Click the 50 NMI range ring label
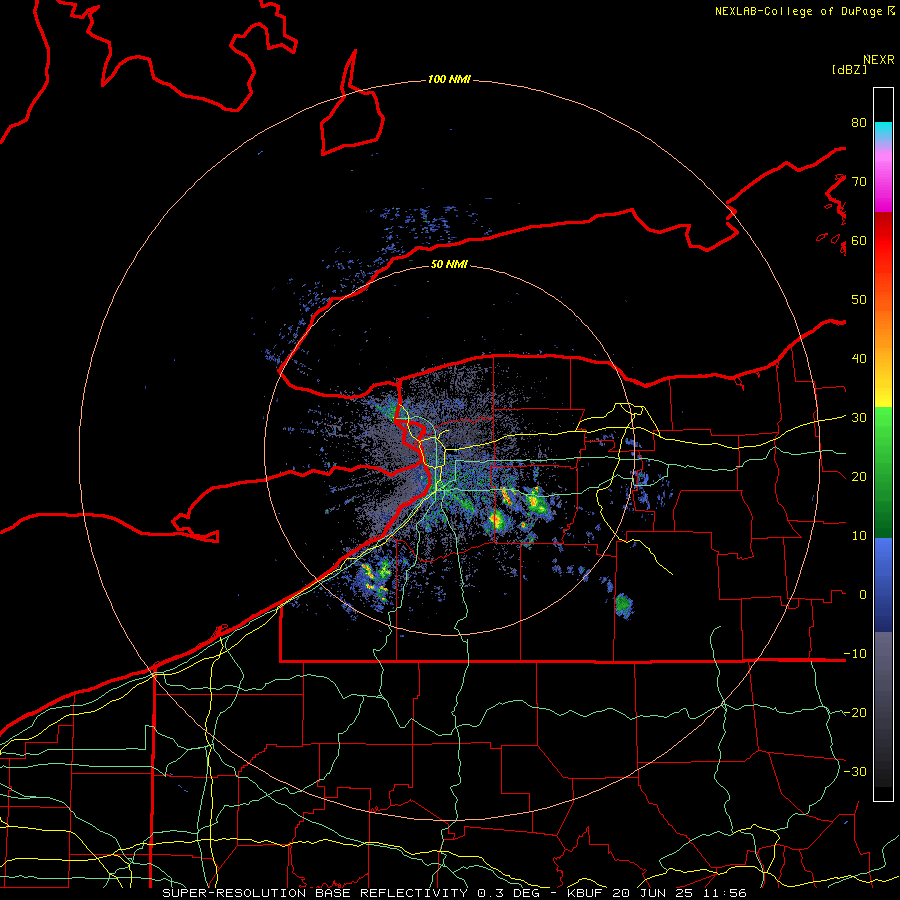This screenshot has width=900, height=900. pyautogui.click(x=449, y=264)
